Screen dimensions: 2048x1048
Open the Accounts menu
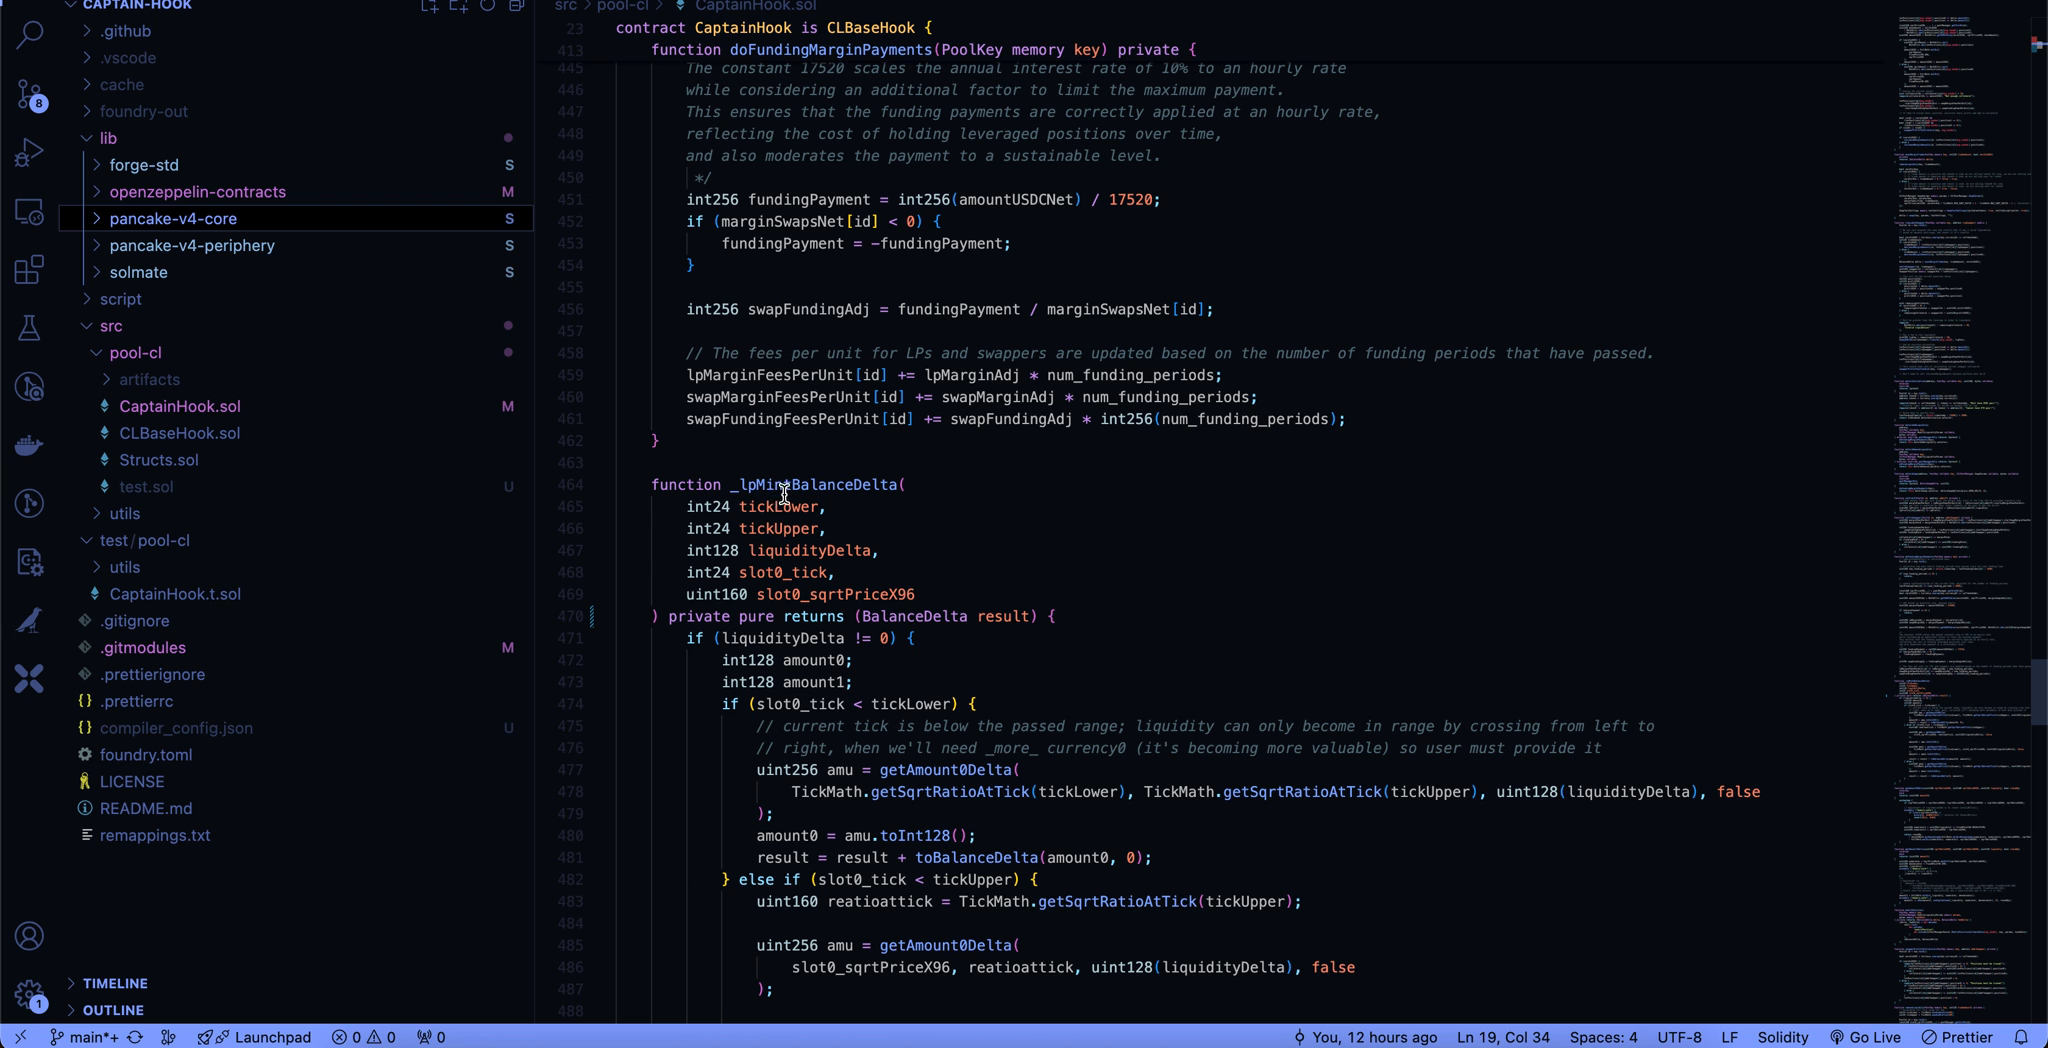[x=29, y=936]
